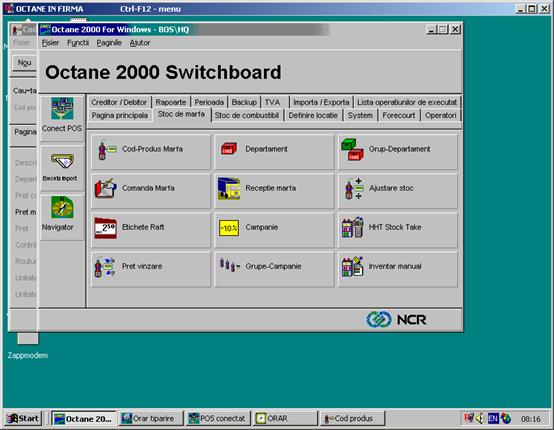Click Octane 20... taskbar button

(x=83, y=419)
